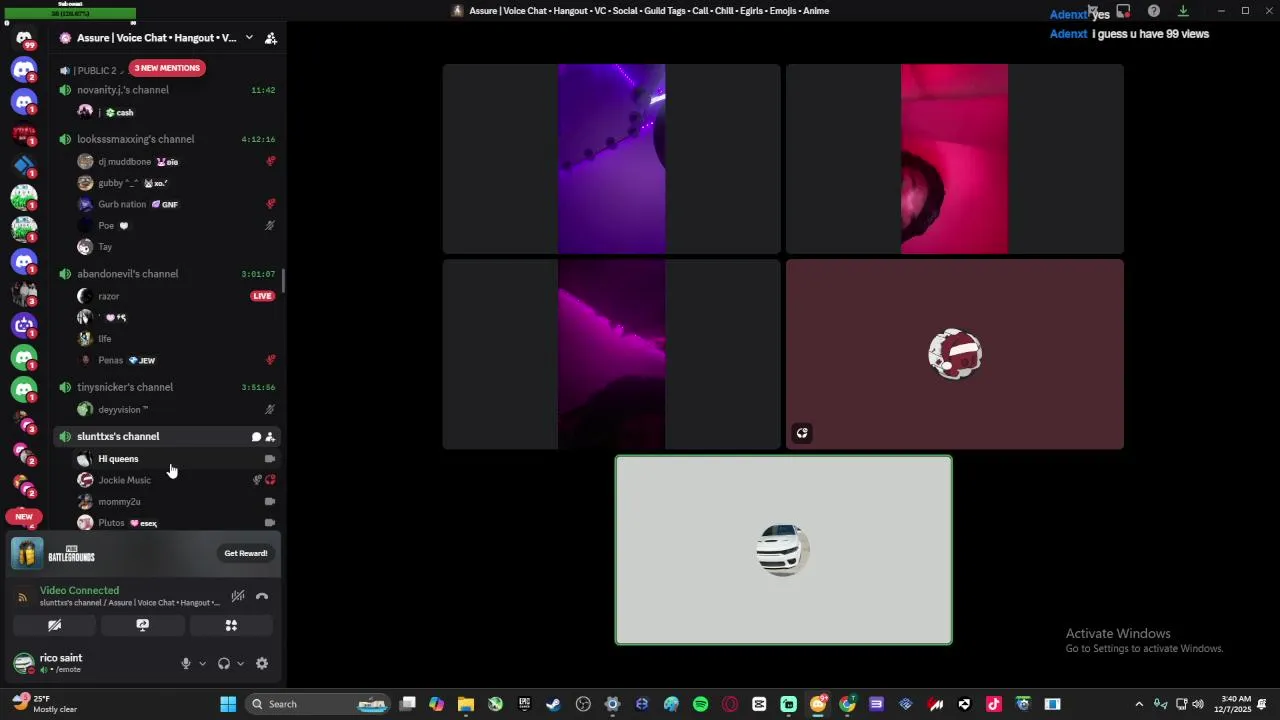The image size is (1280, 720).
Task: Expand the Assure server name dropdown
Action: (x=248, y=38)
